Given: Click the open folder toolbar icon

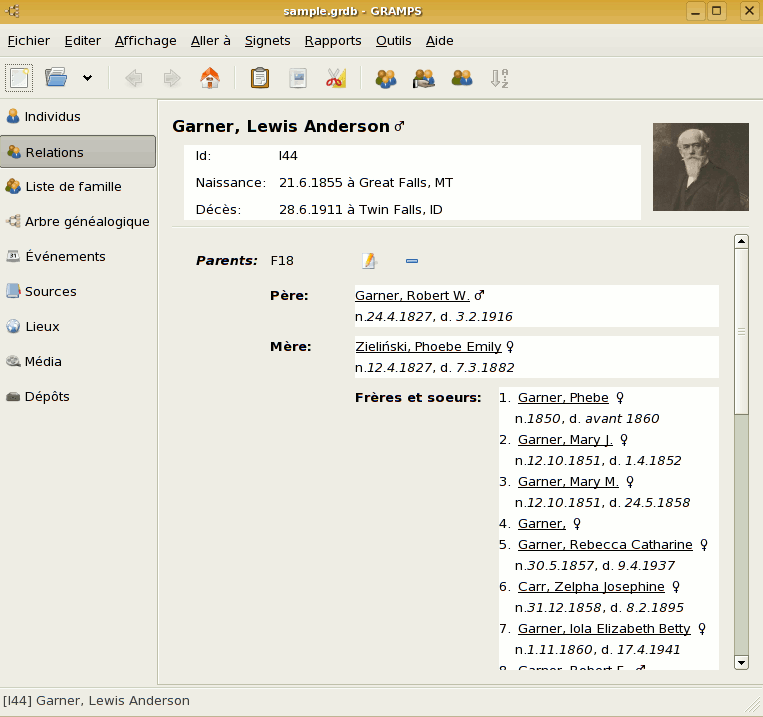Looking at the screenshot, I should pos(56,78).
